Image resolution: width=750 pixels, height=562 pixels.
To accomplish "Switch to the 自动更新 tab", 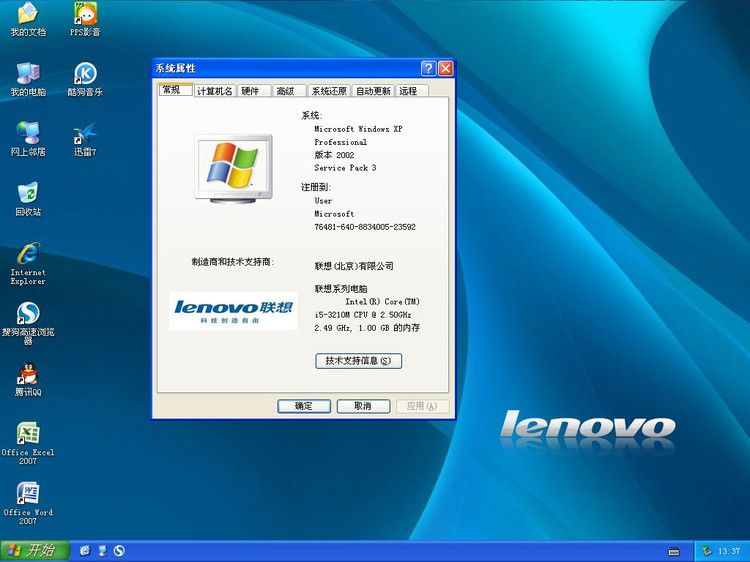I will coord(373,91).
